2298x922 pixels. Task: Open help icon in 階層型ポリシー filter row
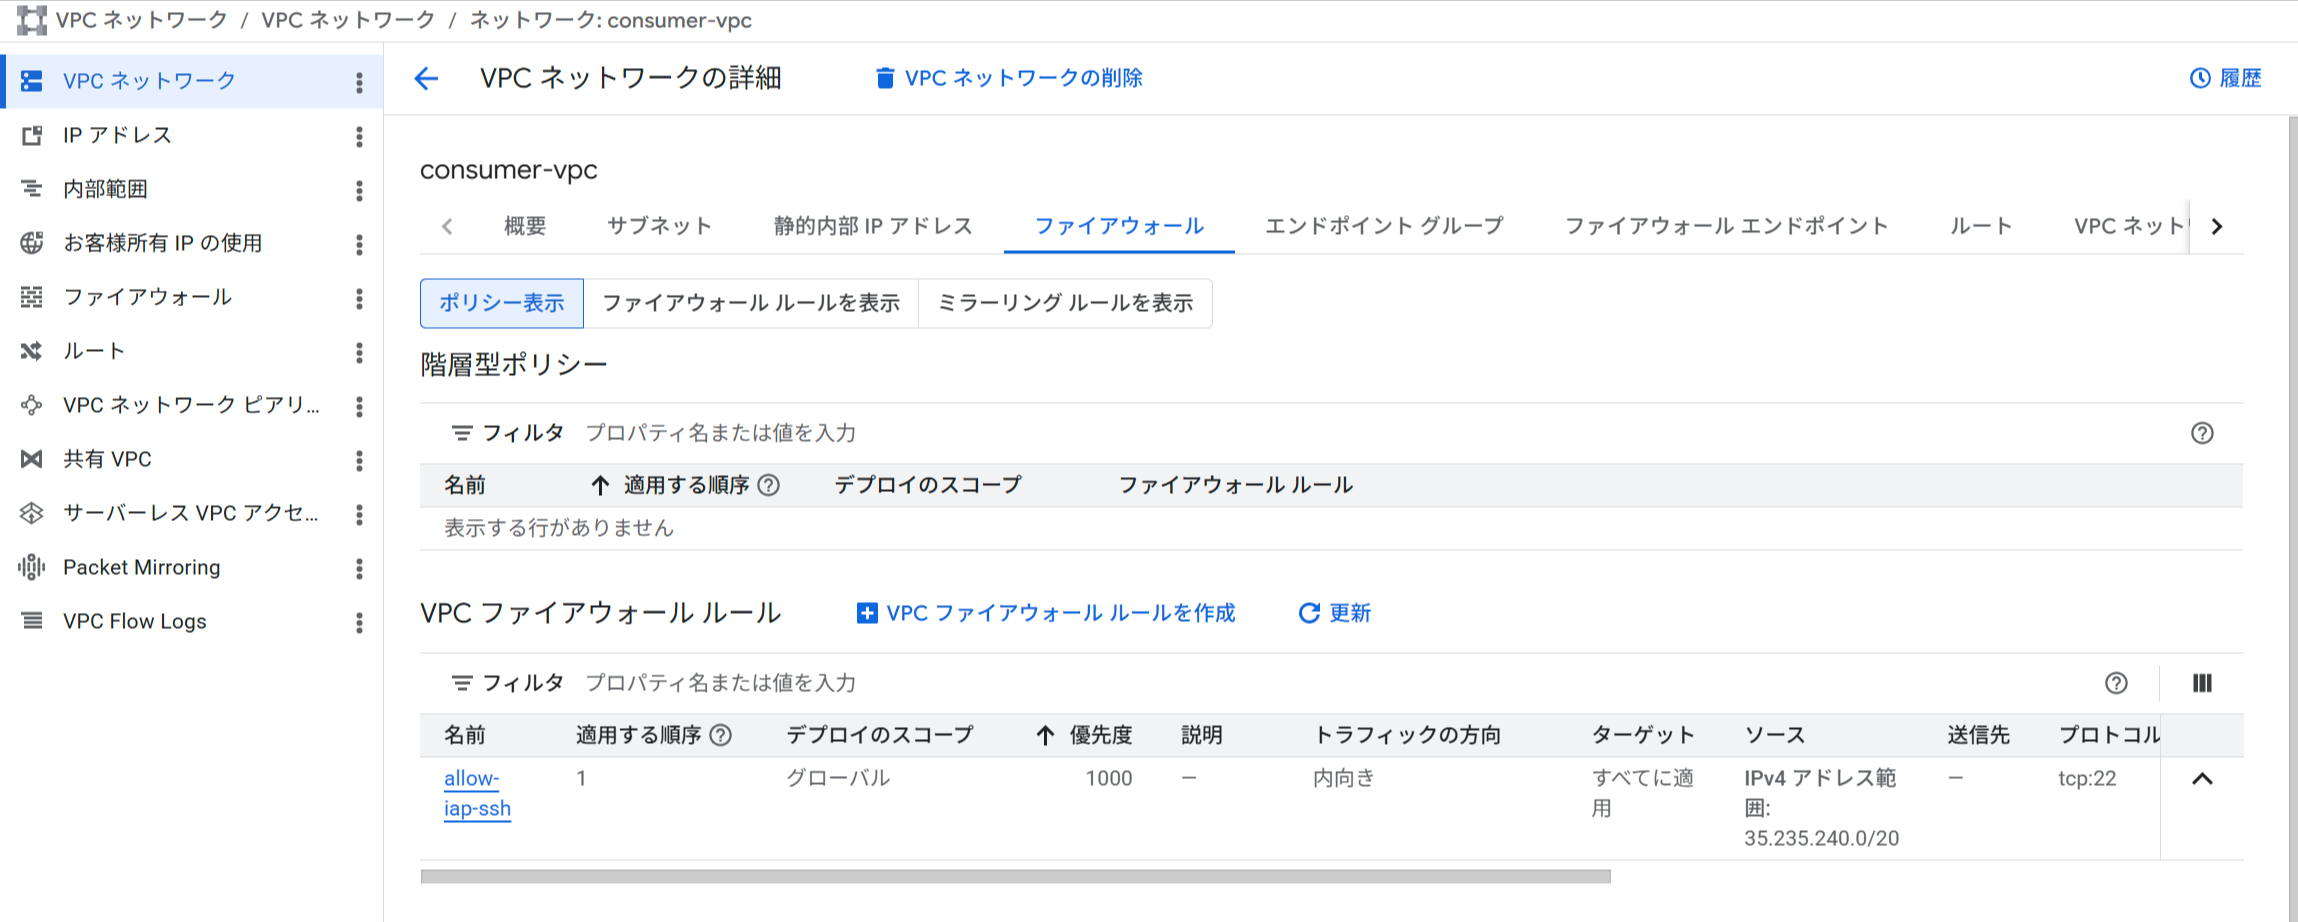pos(2202,433)
